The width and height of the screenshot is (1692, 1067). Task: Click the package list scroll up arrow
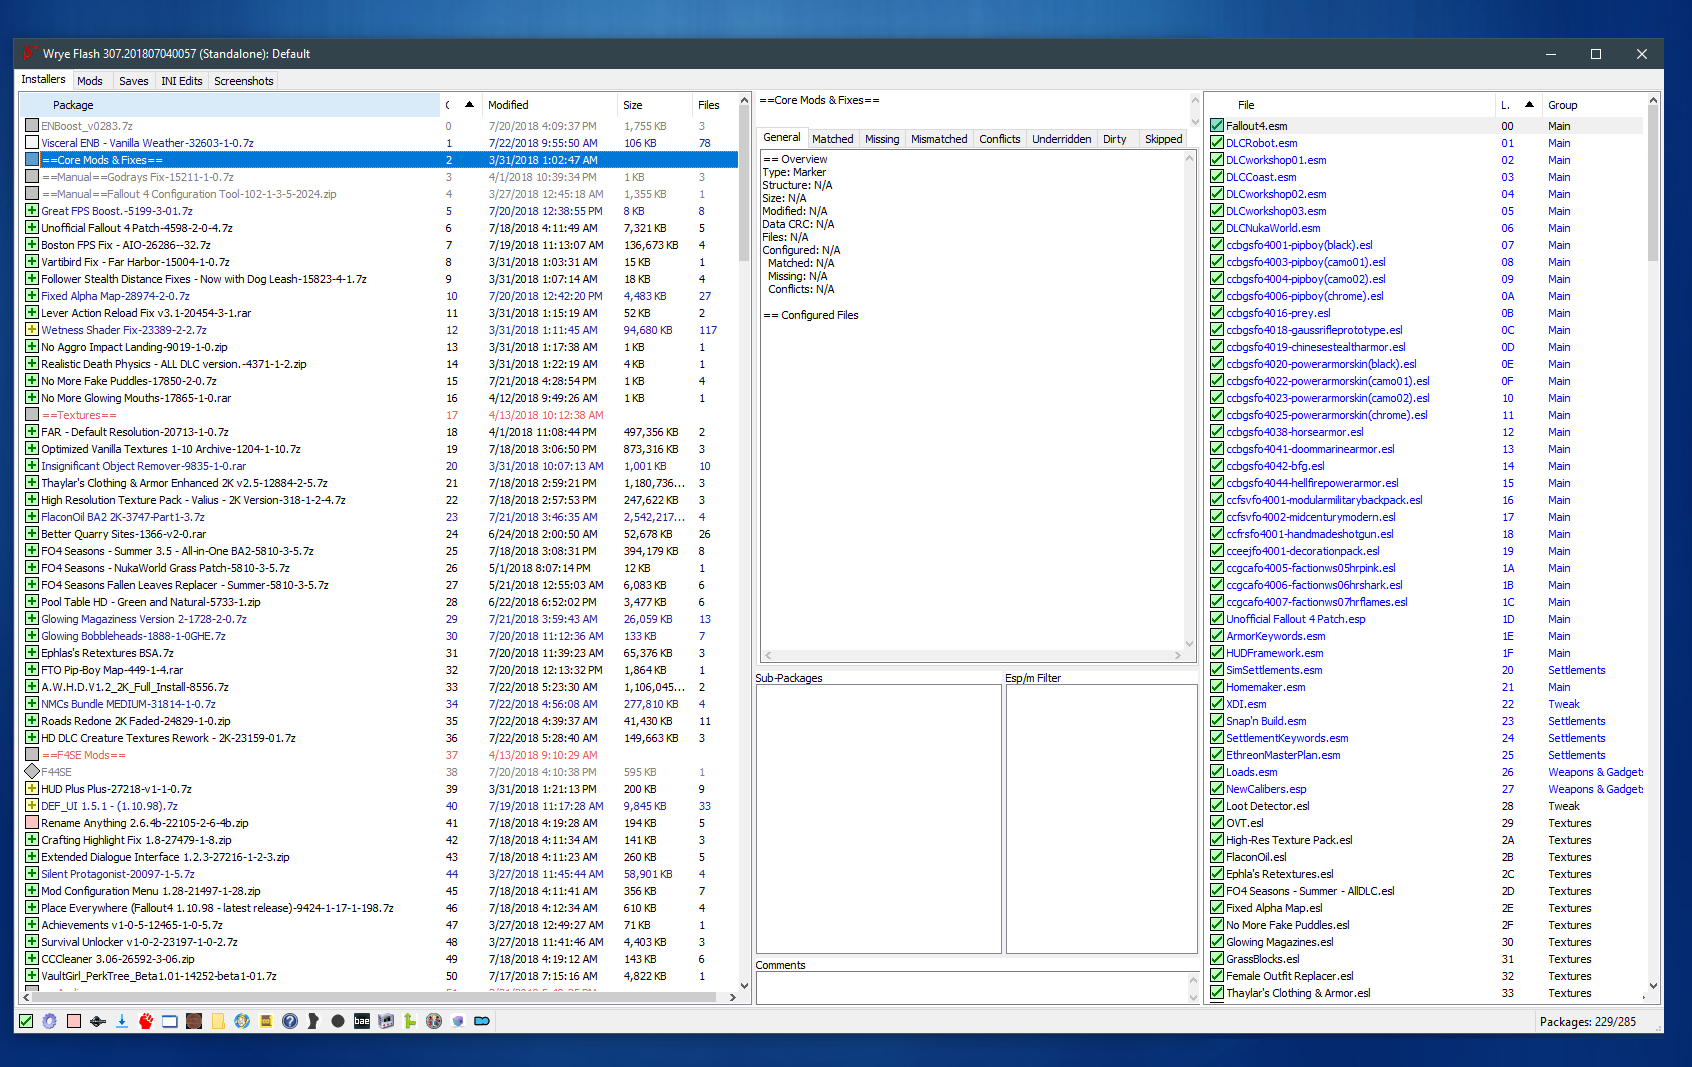coord(744,100)
